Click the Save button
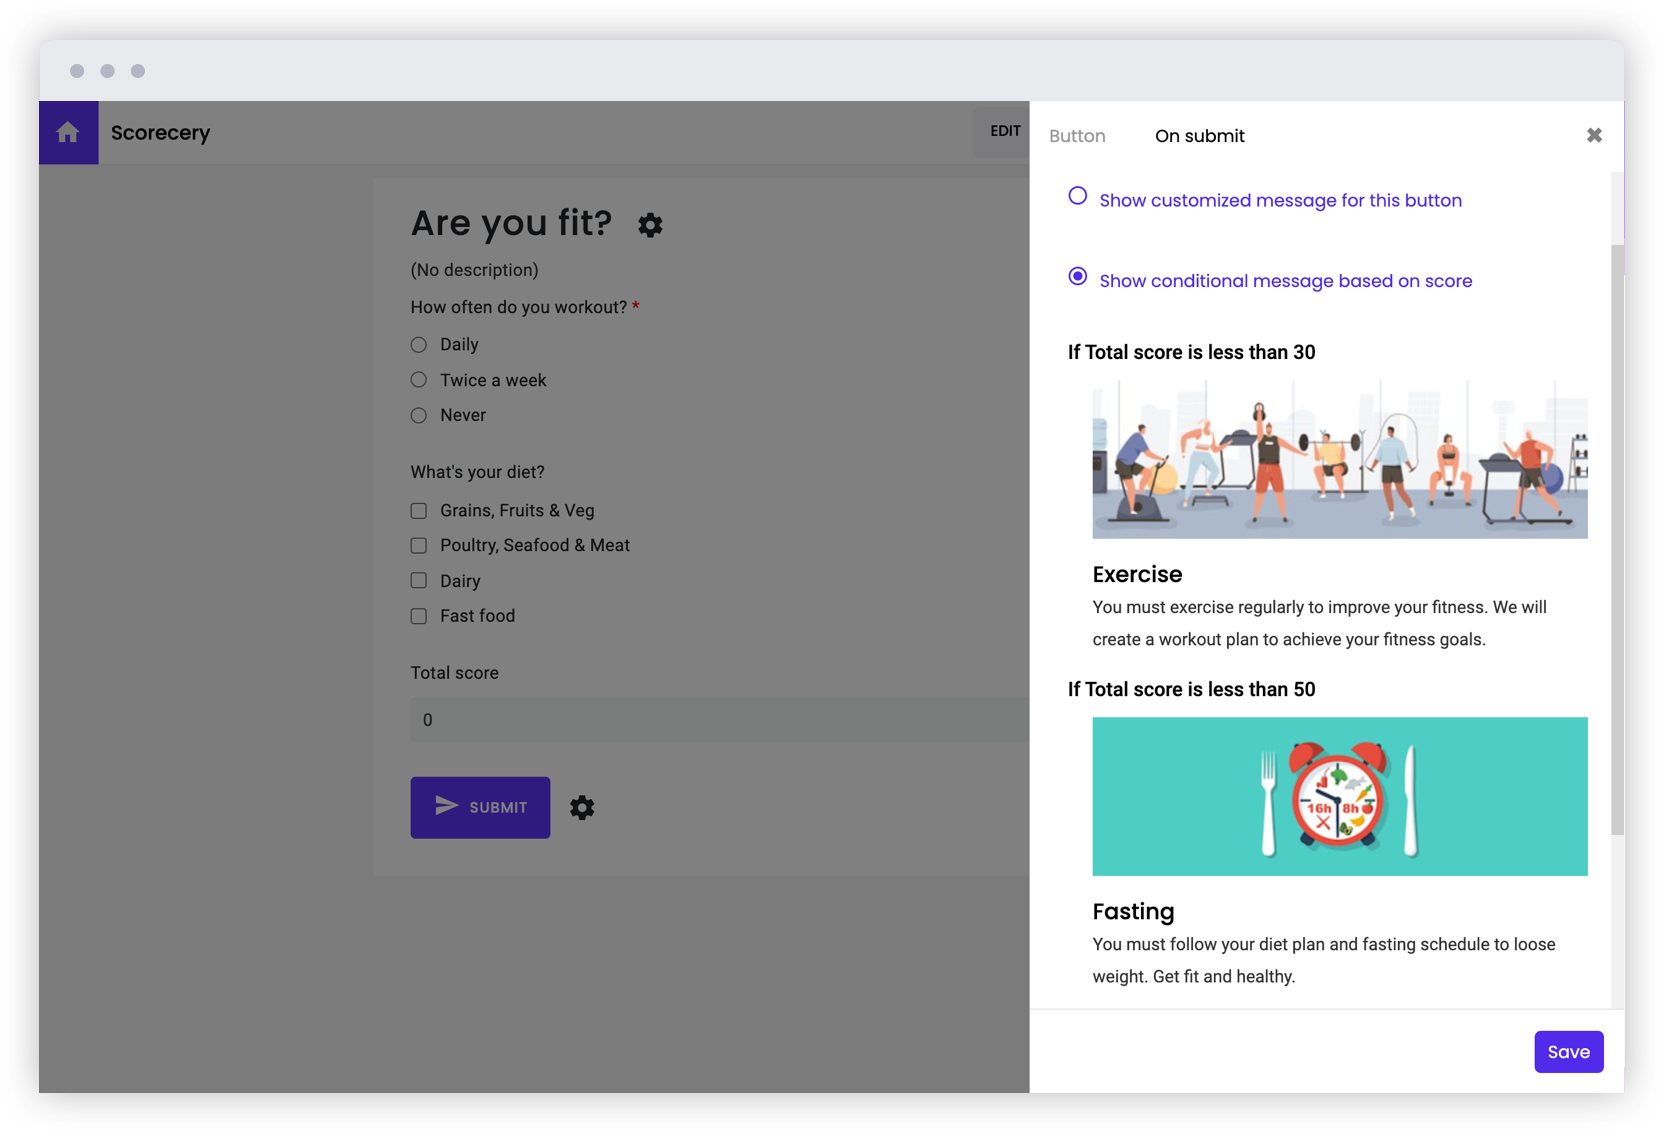 point(1568,1051)
